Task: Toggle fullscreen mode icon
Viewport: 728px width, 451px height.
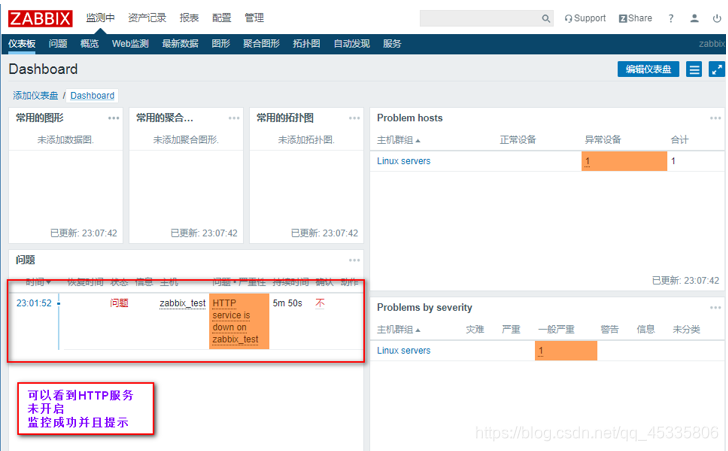Action: click(x=716, y=70)
